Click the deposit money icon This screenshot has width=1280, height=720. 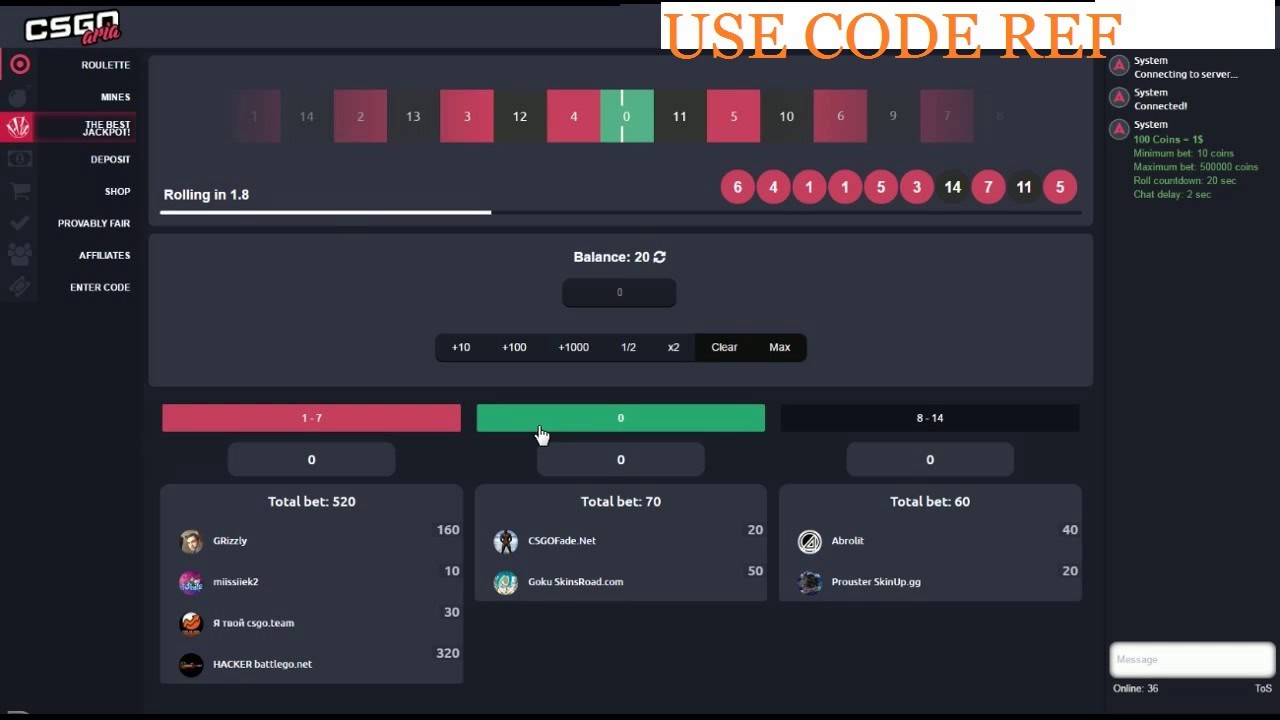[x=19, y=159]
